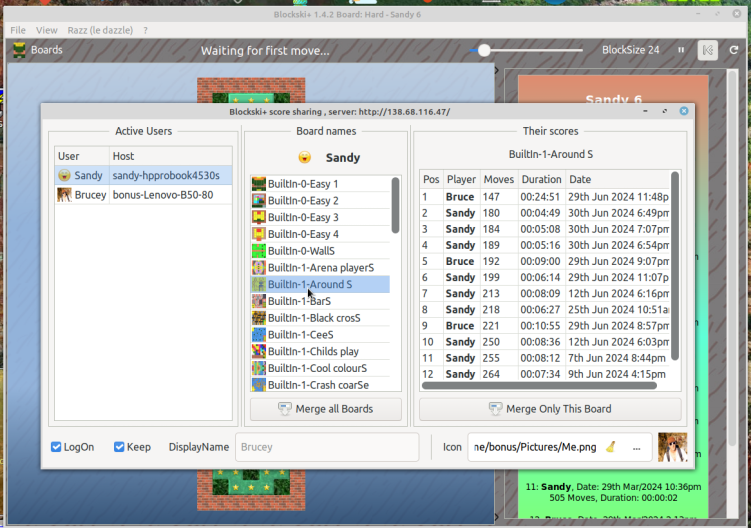Click the BlockSize slider handle
The image size is (751, 528).
[x=484, y=50]
